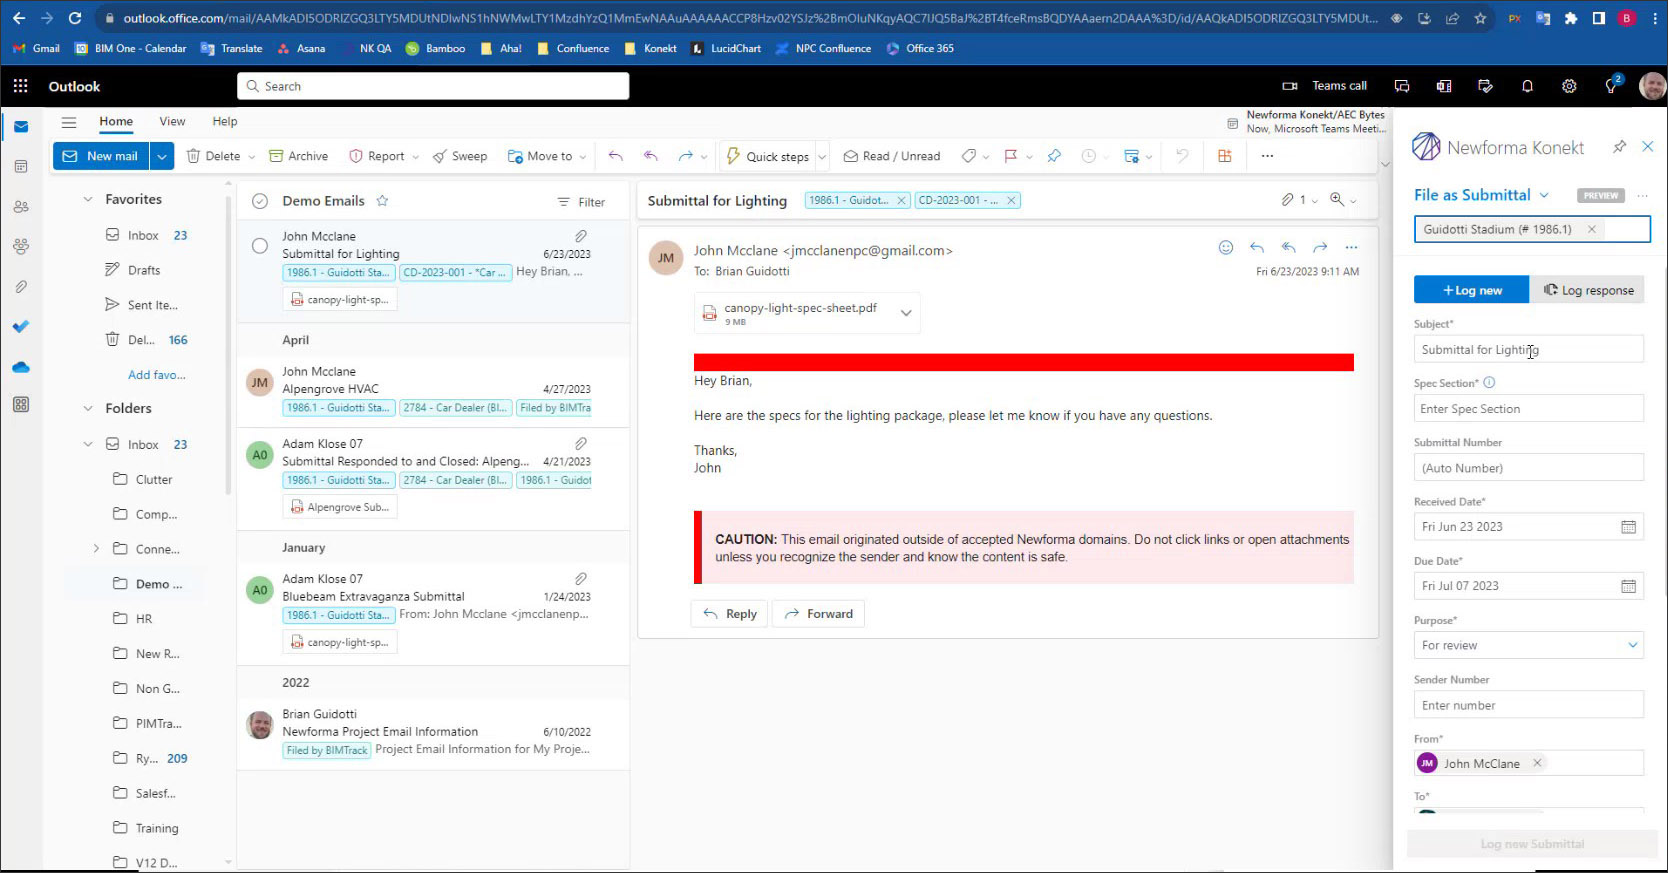Viewport: 1668px width, 873px height.
Task: Click the Spec Section input field
Action: 1528,409
